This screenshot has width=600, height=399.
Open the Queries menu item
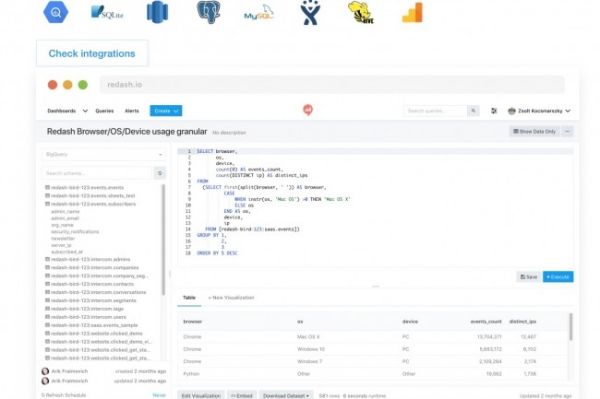104,111
